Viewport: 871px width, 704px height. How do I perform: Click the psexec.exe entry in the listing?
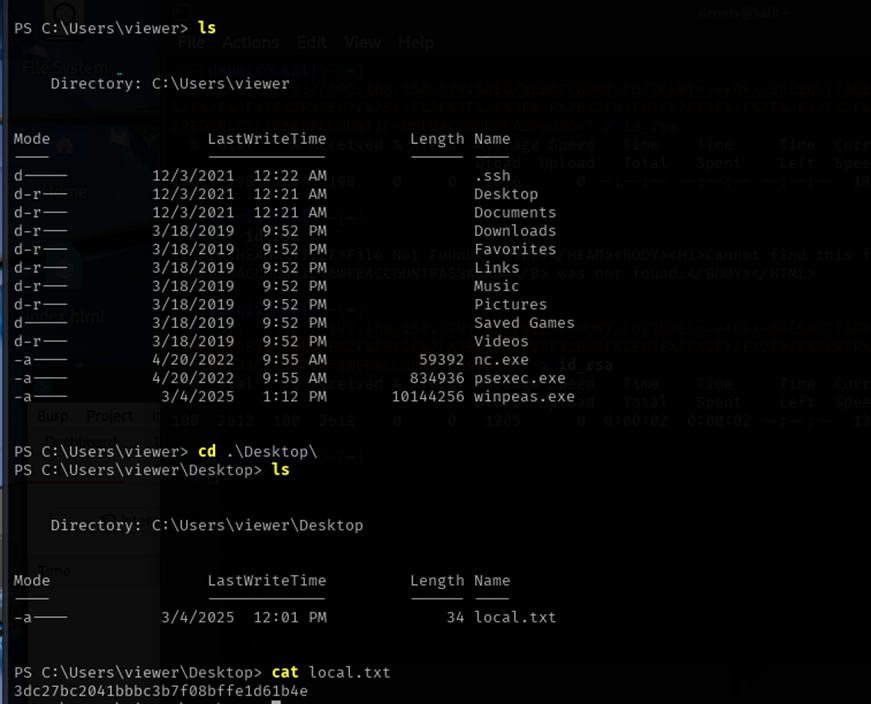click(519, 378)
